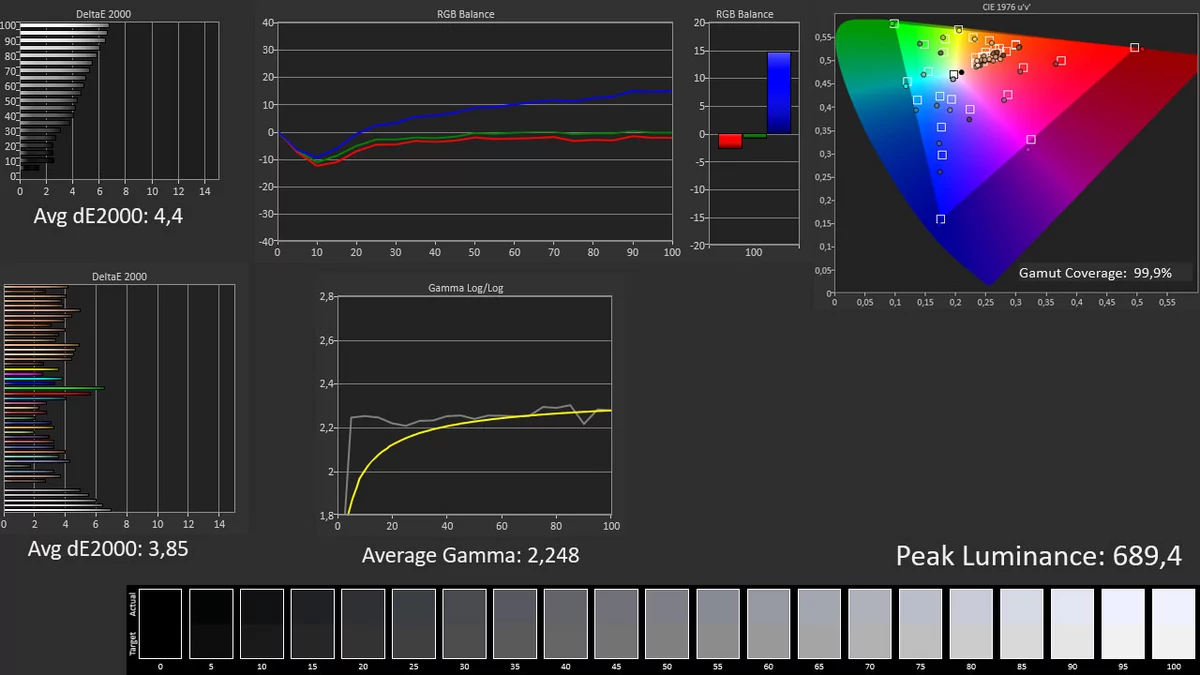
Task: Click the "Avg dE2000: 4,4" value
Action: pos(108,216)
